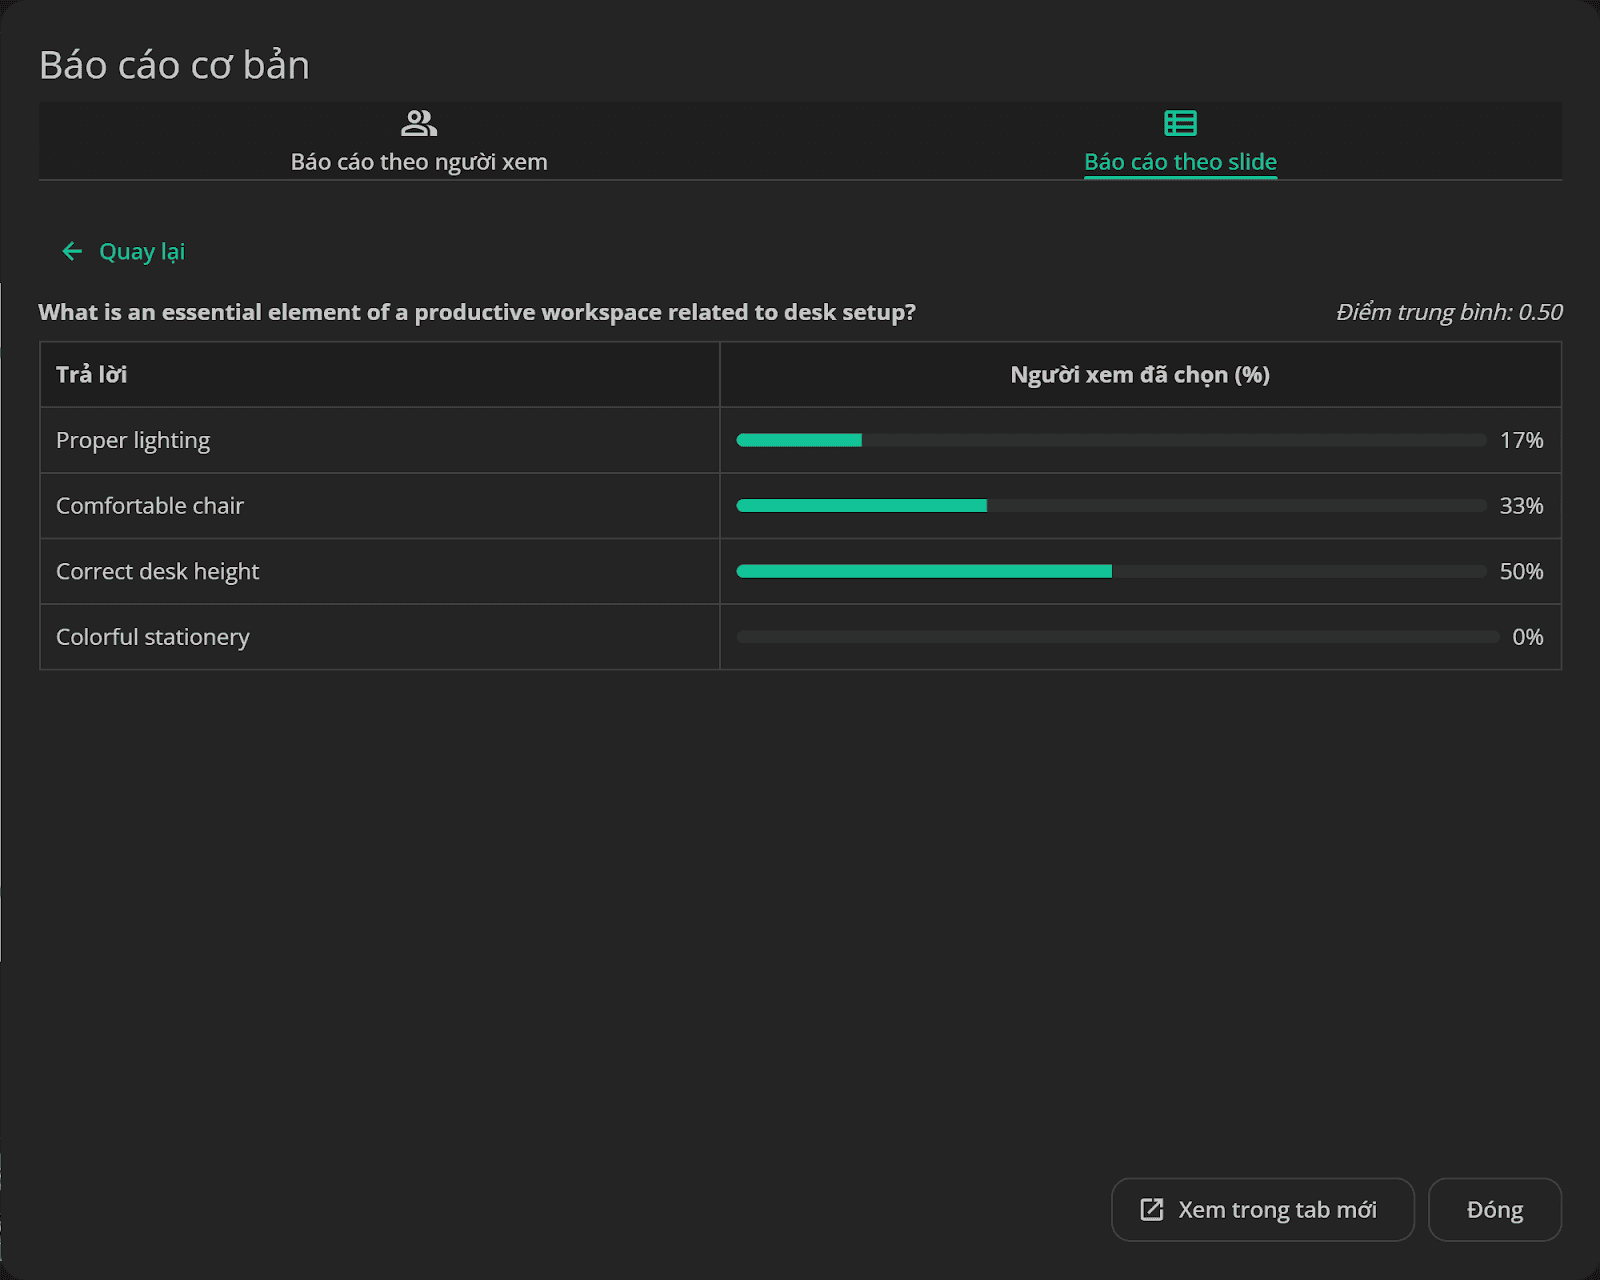This screenshot has width=1600, height=1280.
Task: Click the Correct desk height progress bar
Action: pos(1111,571)
